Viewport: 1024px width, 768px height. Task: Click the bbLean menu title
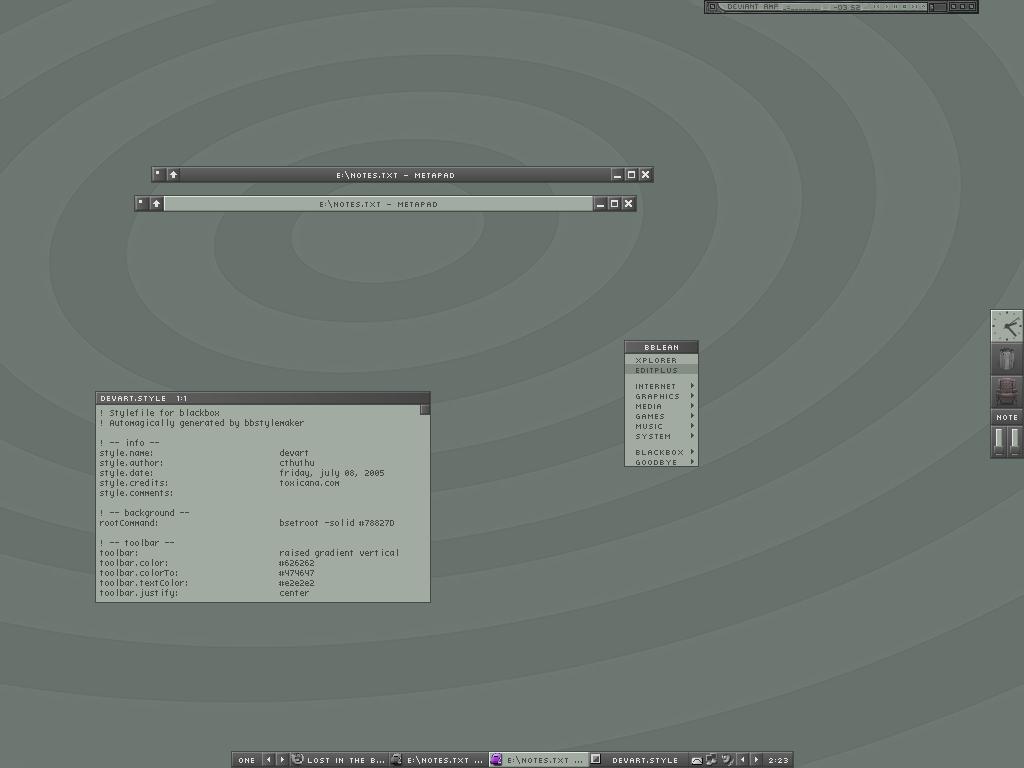[x=661, y=347]
